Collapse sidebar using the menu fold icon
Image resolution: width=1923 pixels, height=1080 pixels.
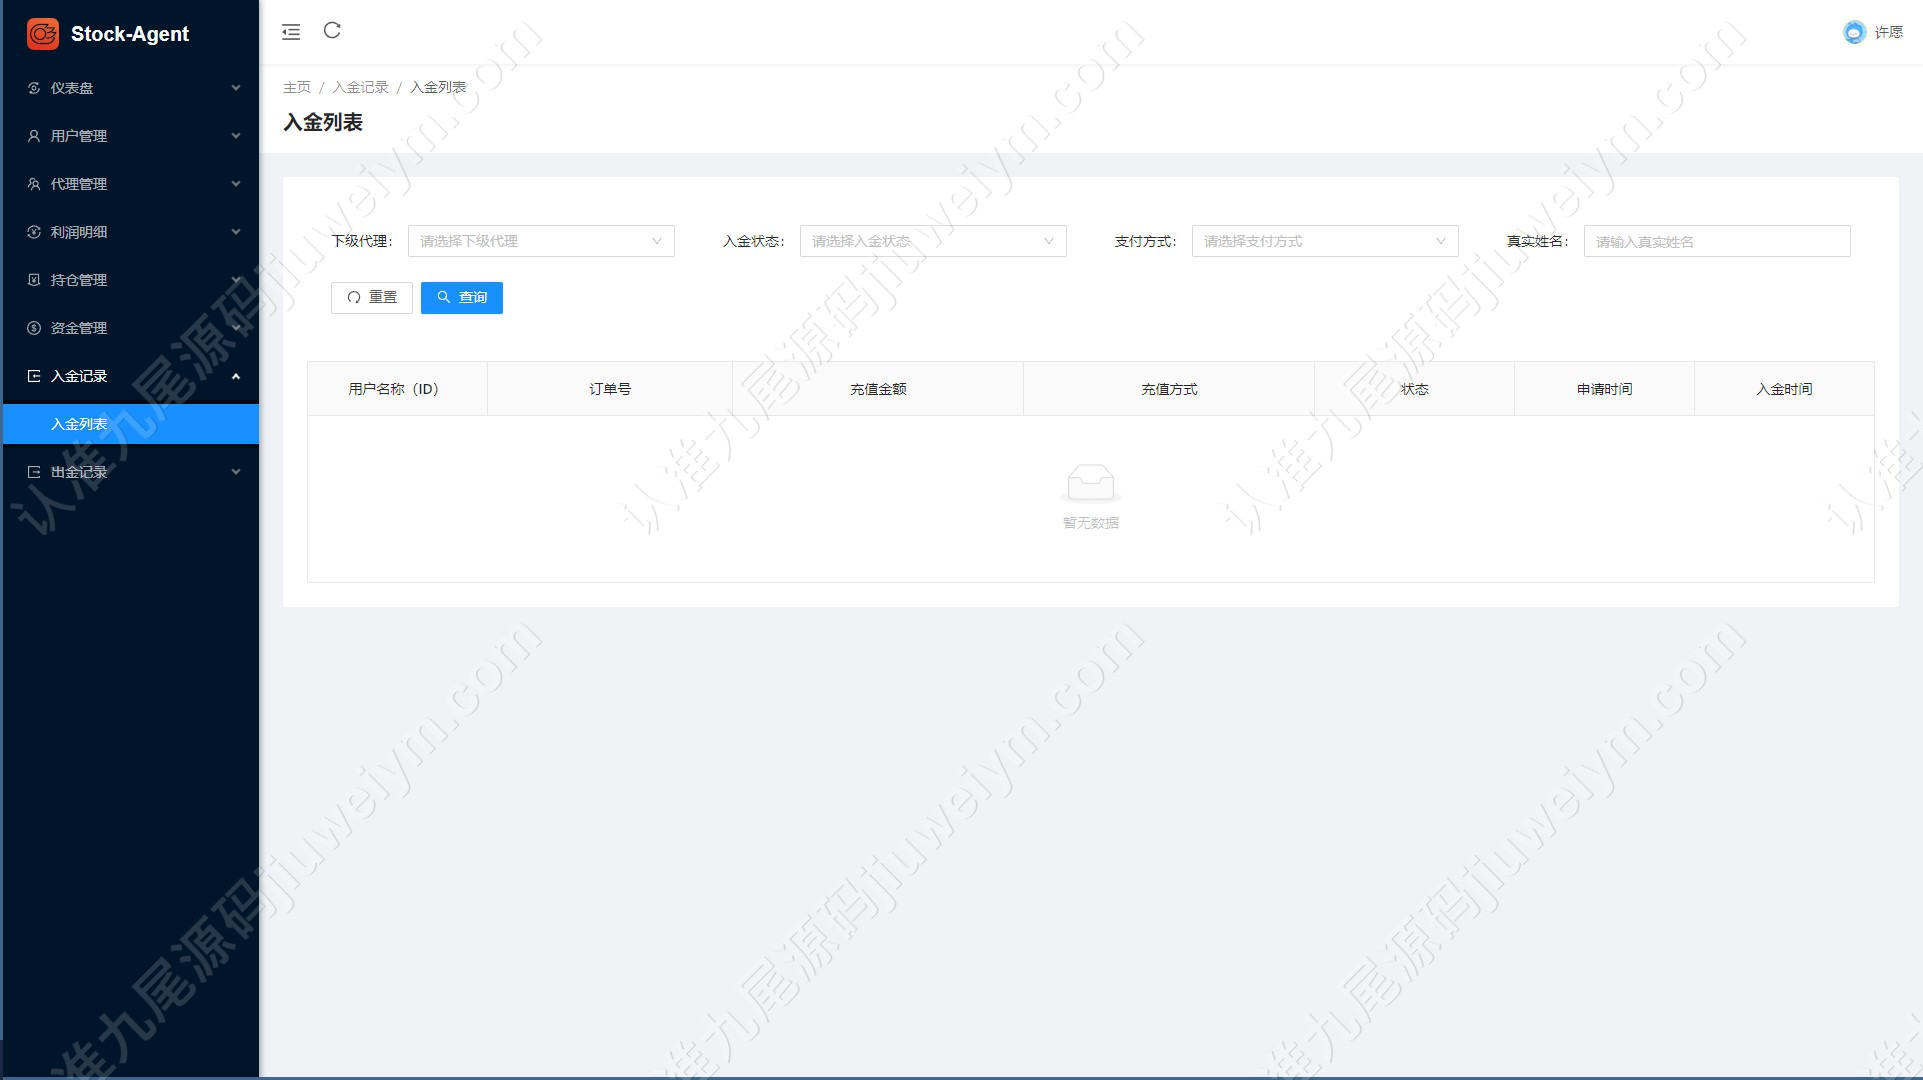coord(291,32)
